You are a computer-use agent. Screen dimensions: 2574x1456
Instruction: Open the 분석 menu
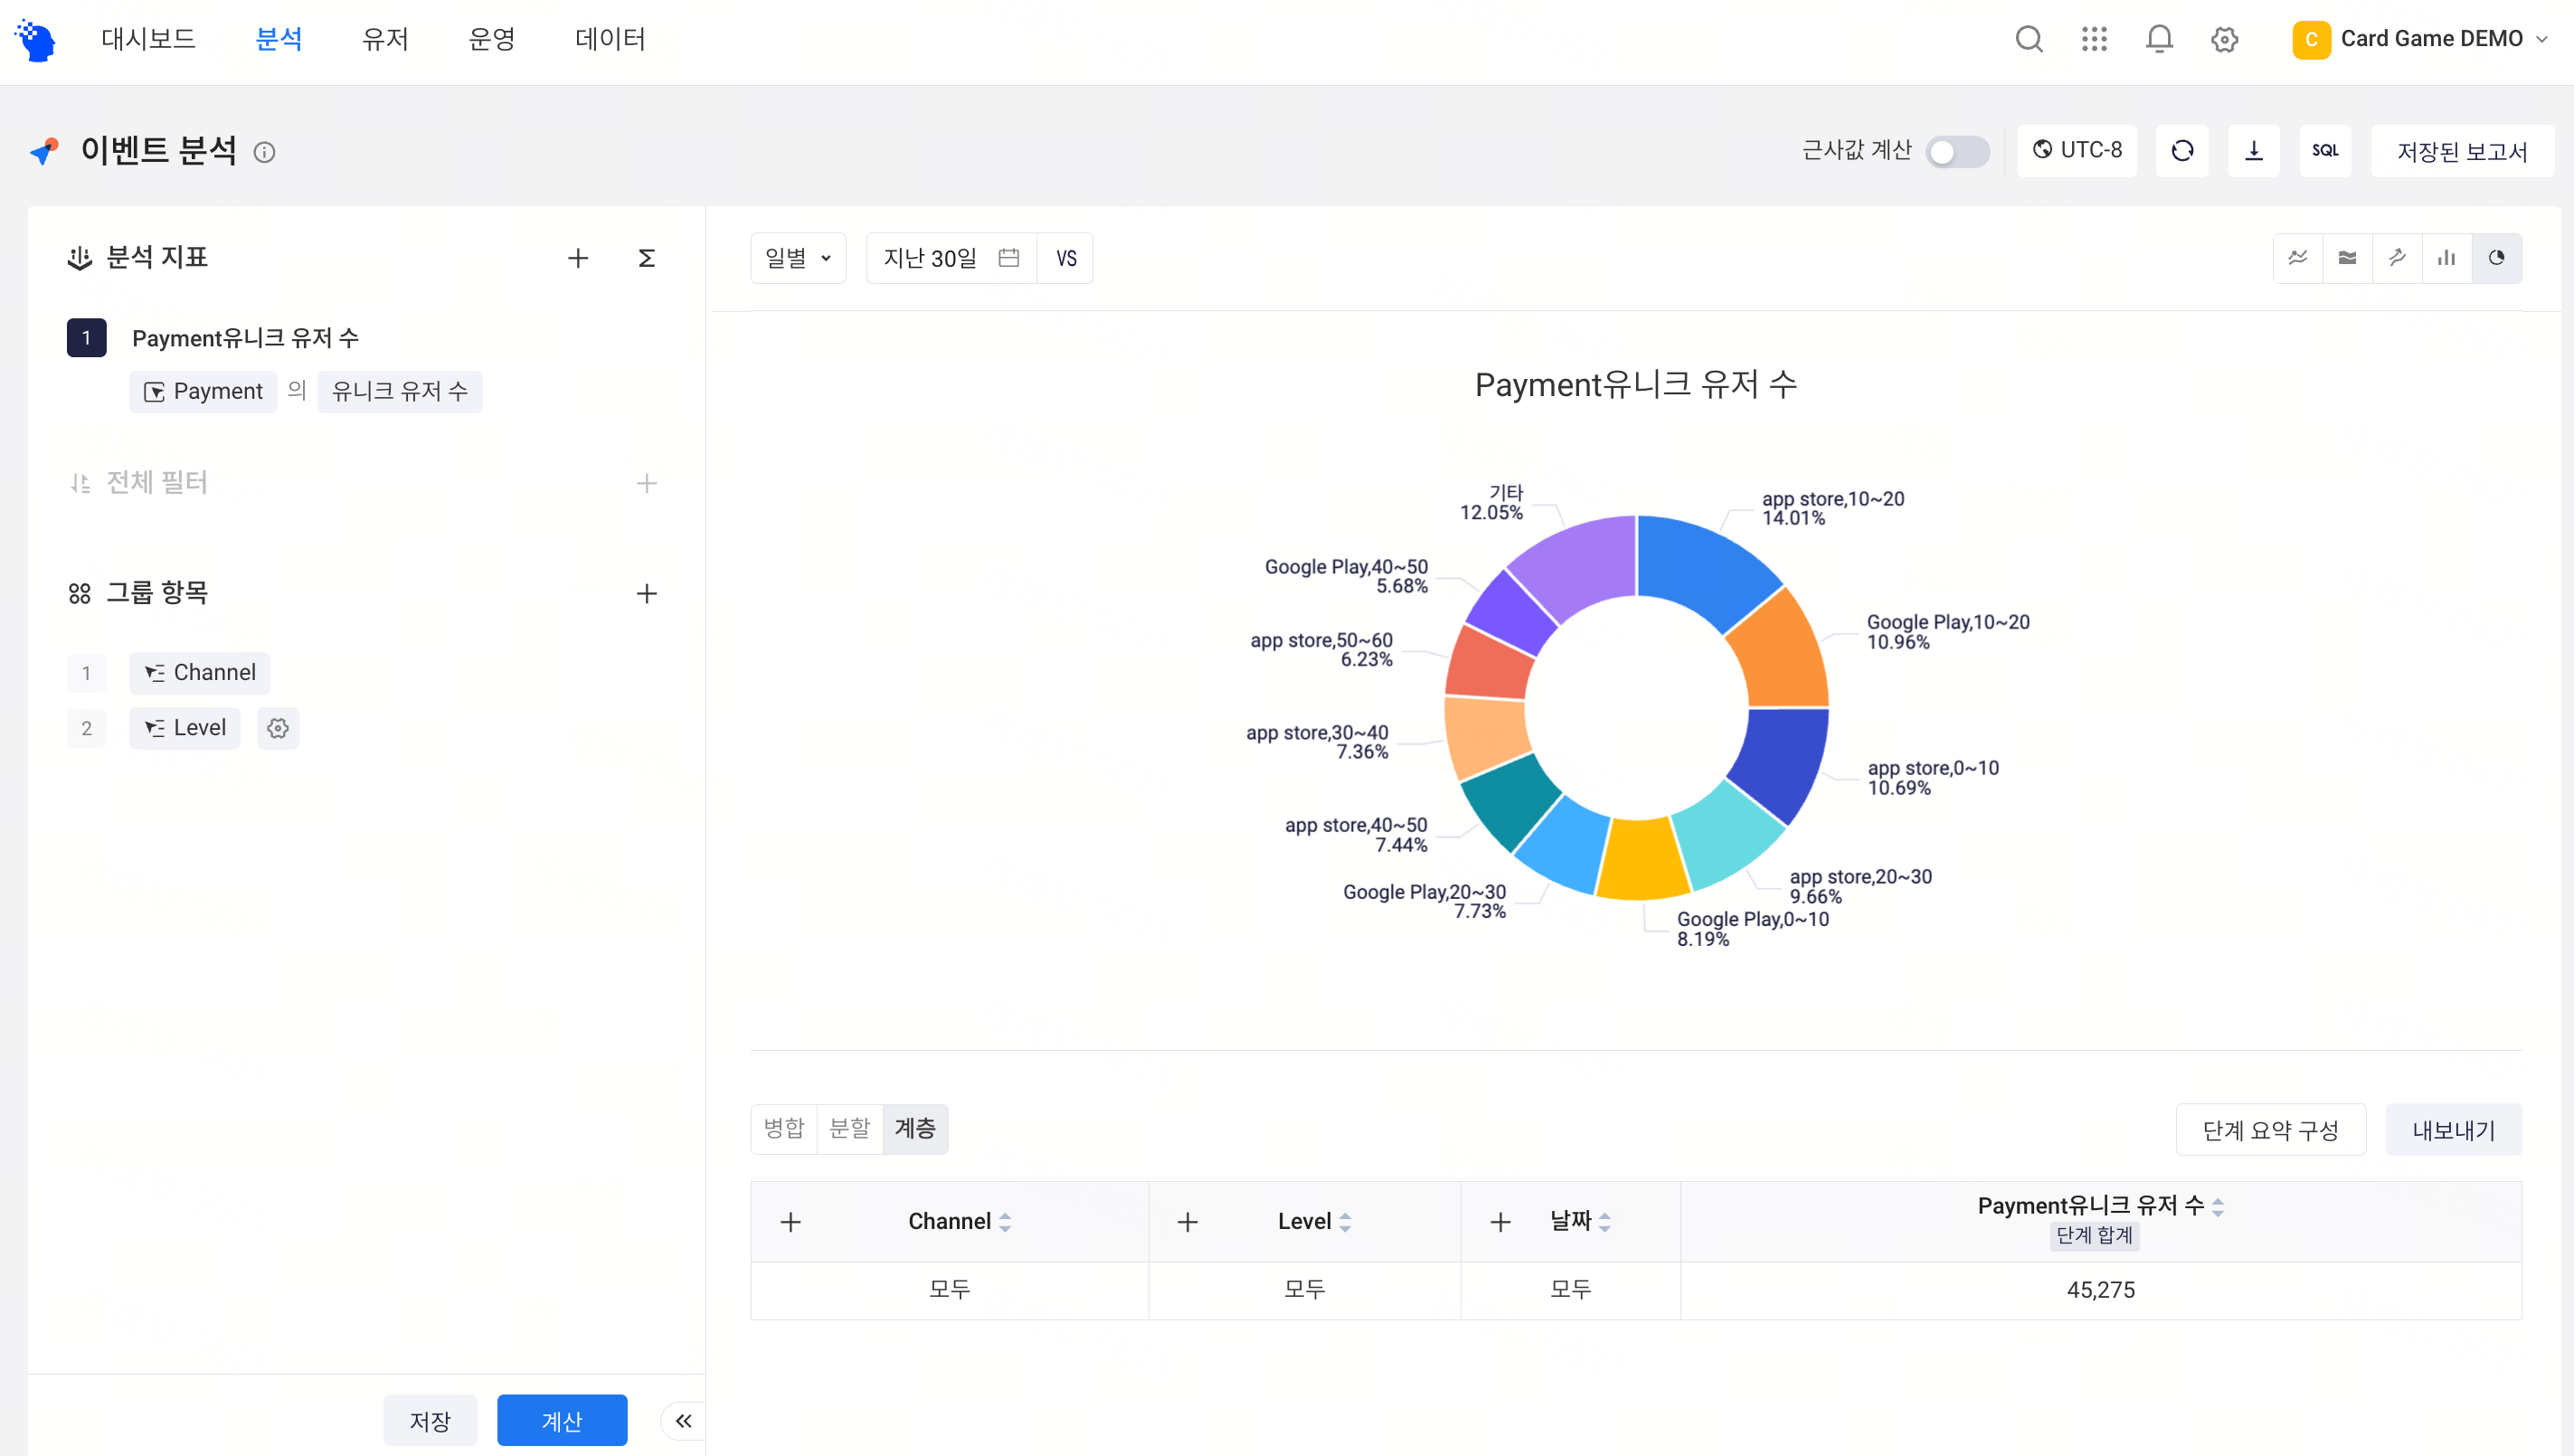(279, 39)
